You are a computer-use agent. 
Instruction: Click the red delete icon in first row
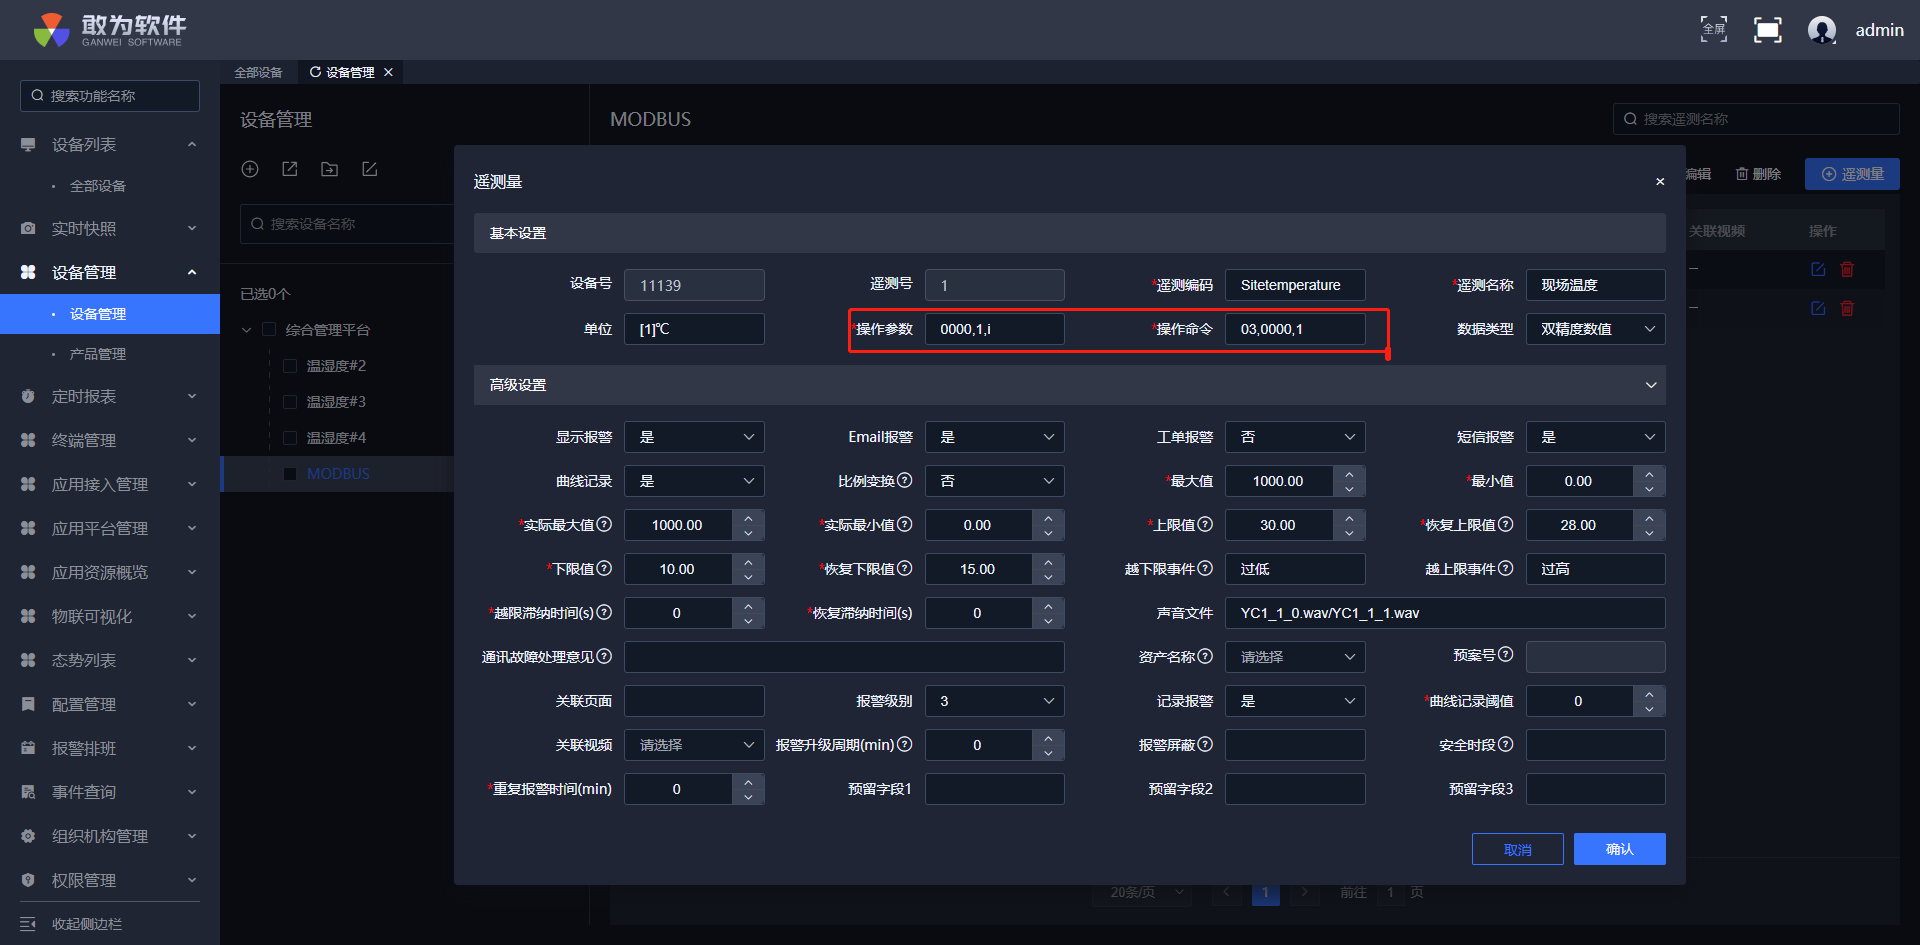1847,269
